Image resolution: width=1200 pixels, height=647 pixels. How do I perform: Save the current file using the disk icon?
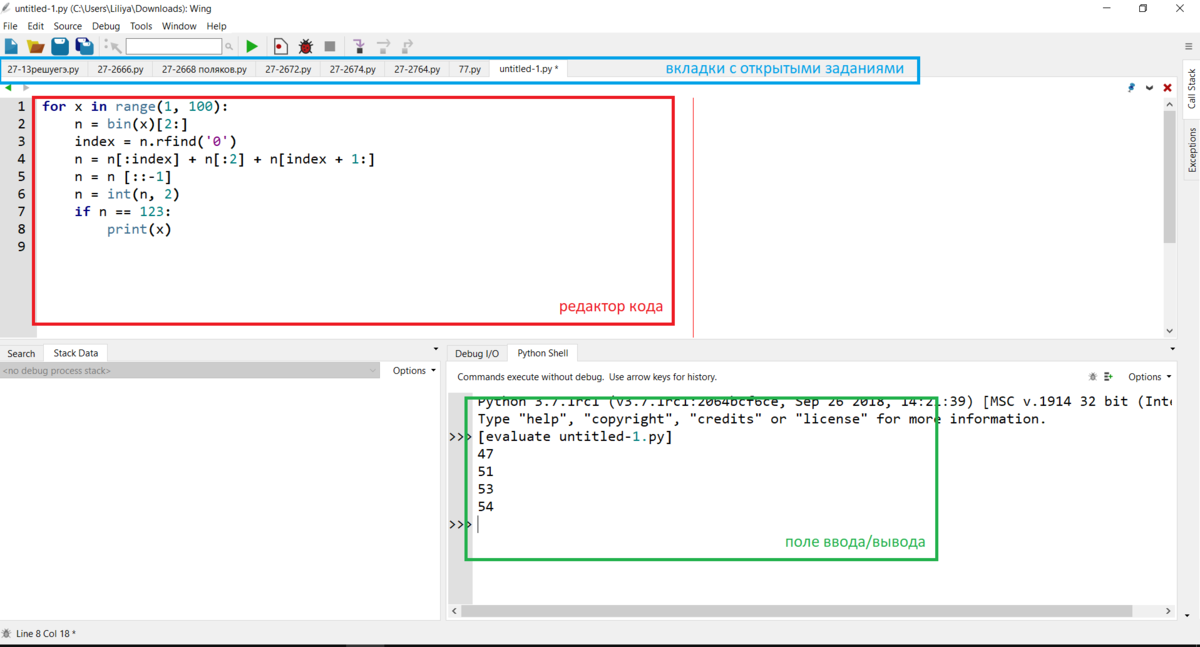(x=60, y=46)
